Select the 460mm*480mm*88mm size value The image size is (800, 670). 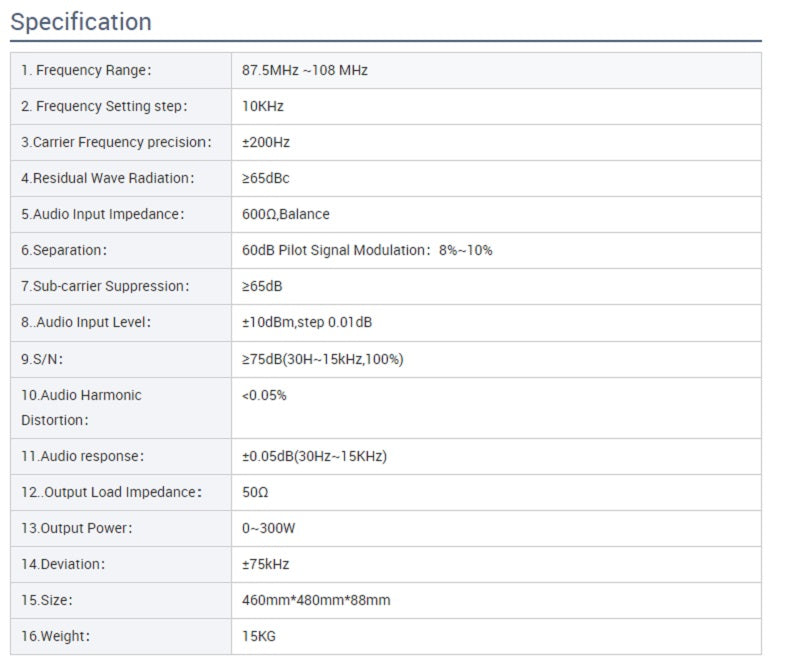(x=316, y=600)
